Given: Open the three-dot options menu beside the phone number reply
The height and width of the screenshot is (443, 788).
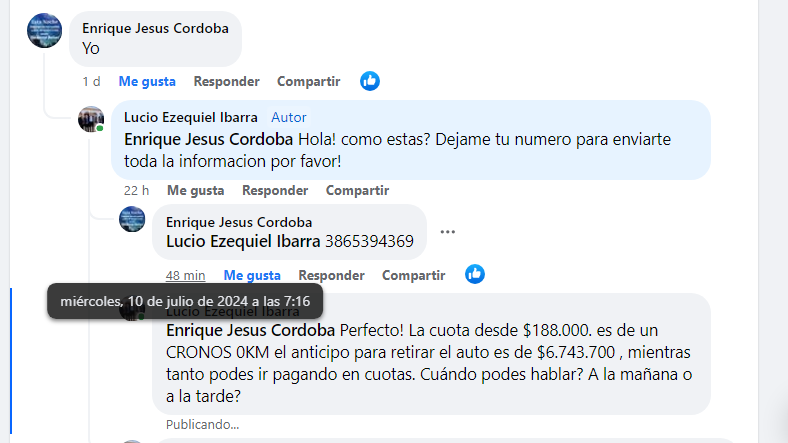Looking at the screenshot, I should click(448, 232).
